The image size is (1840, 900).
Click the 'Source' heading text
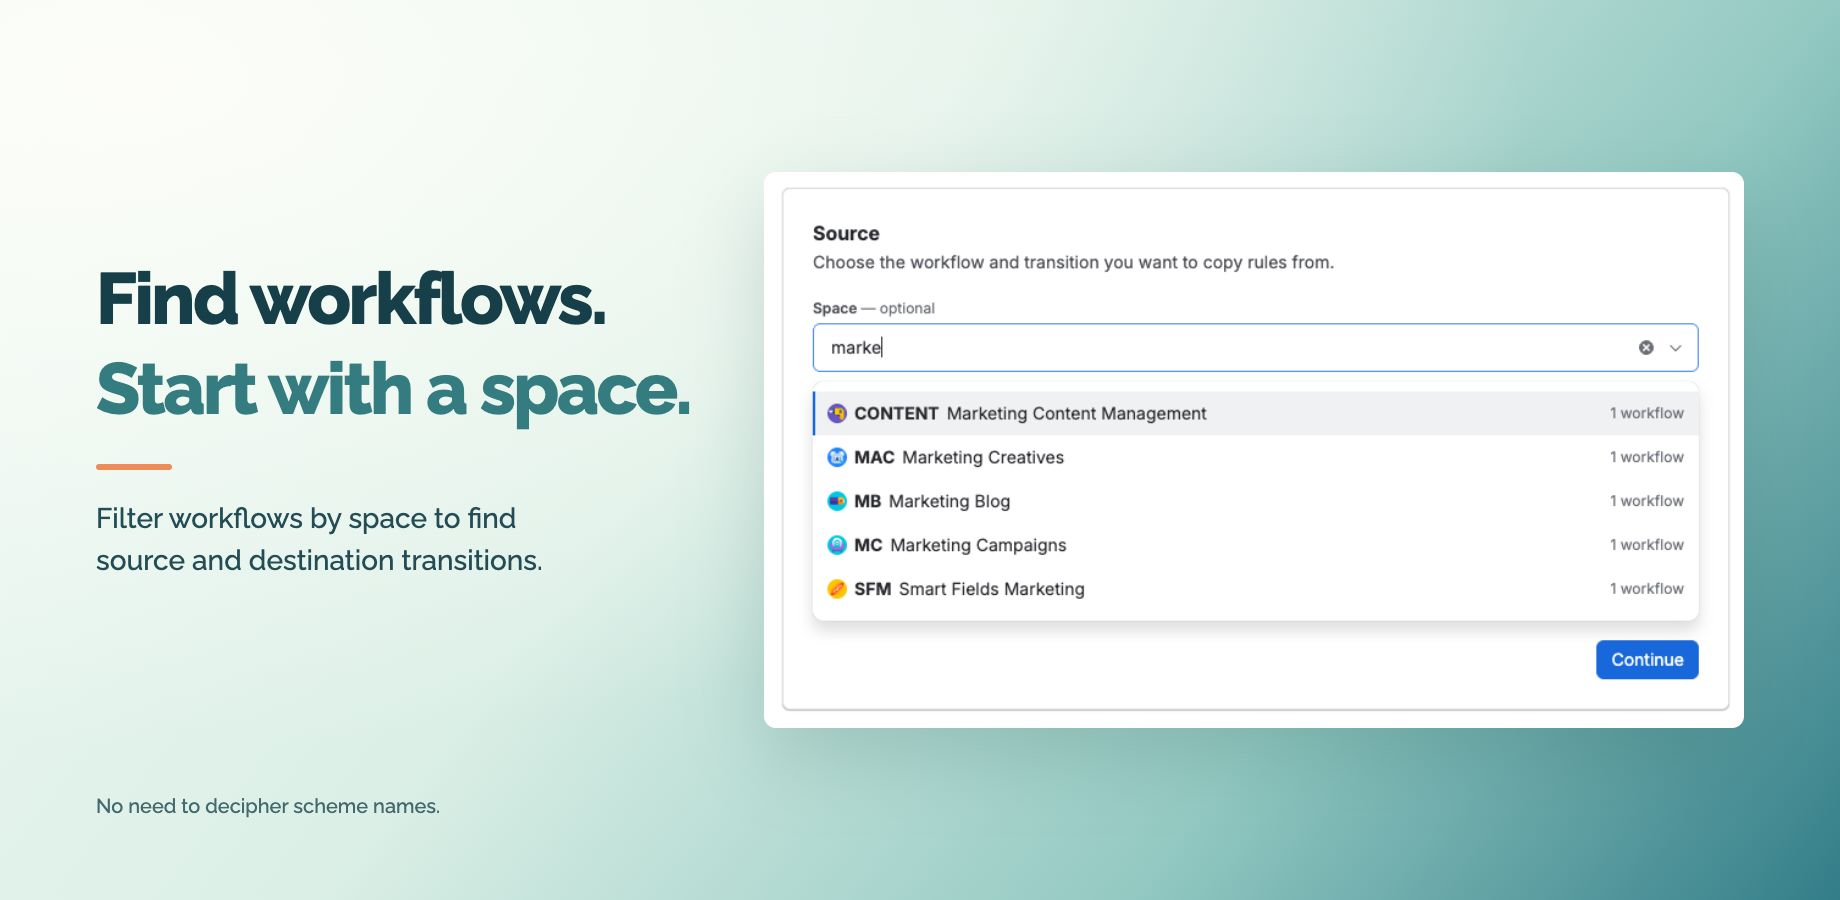coord(846,233)
